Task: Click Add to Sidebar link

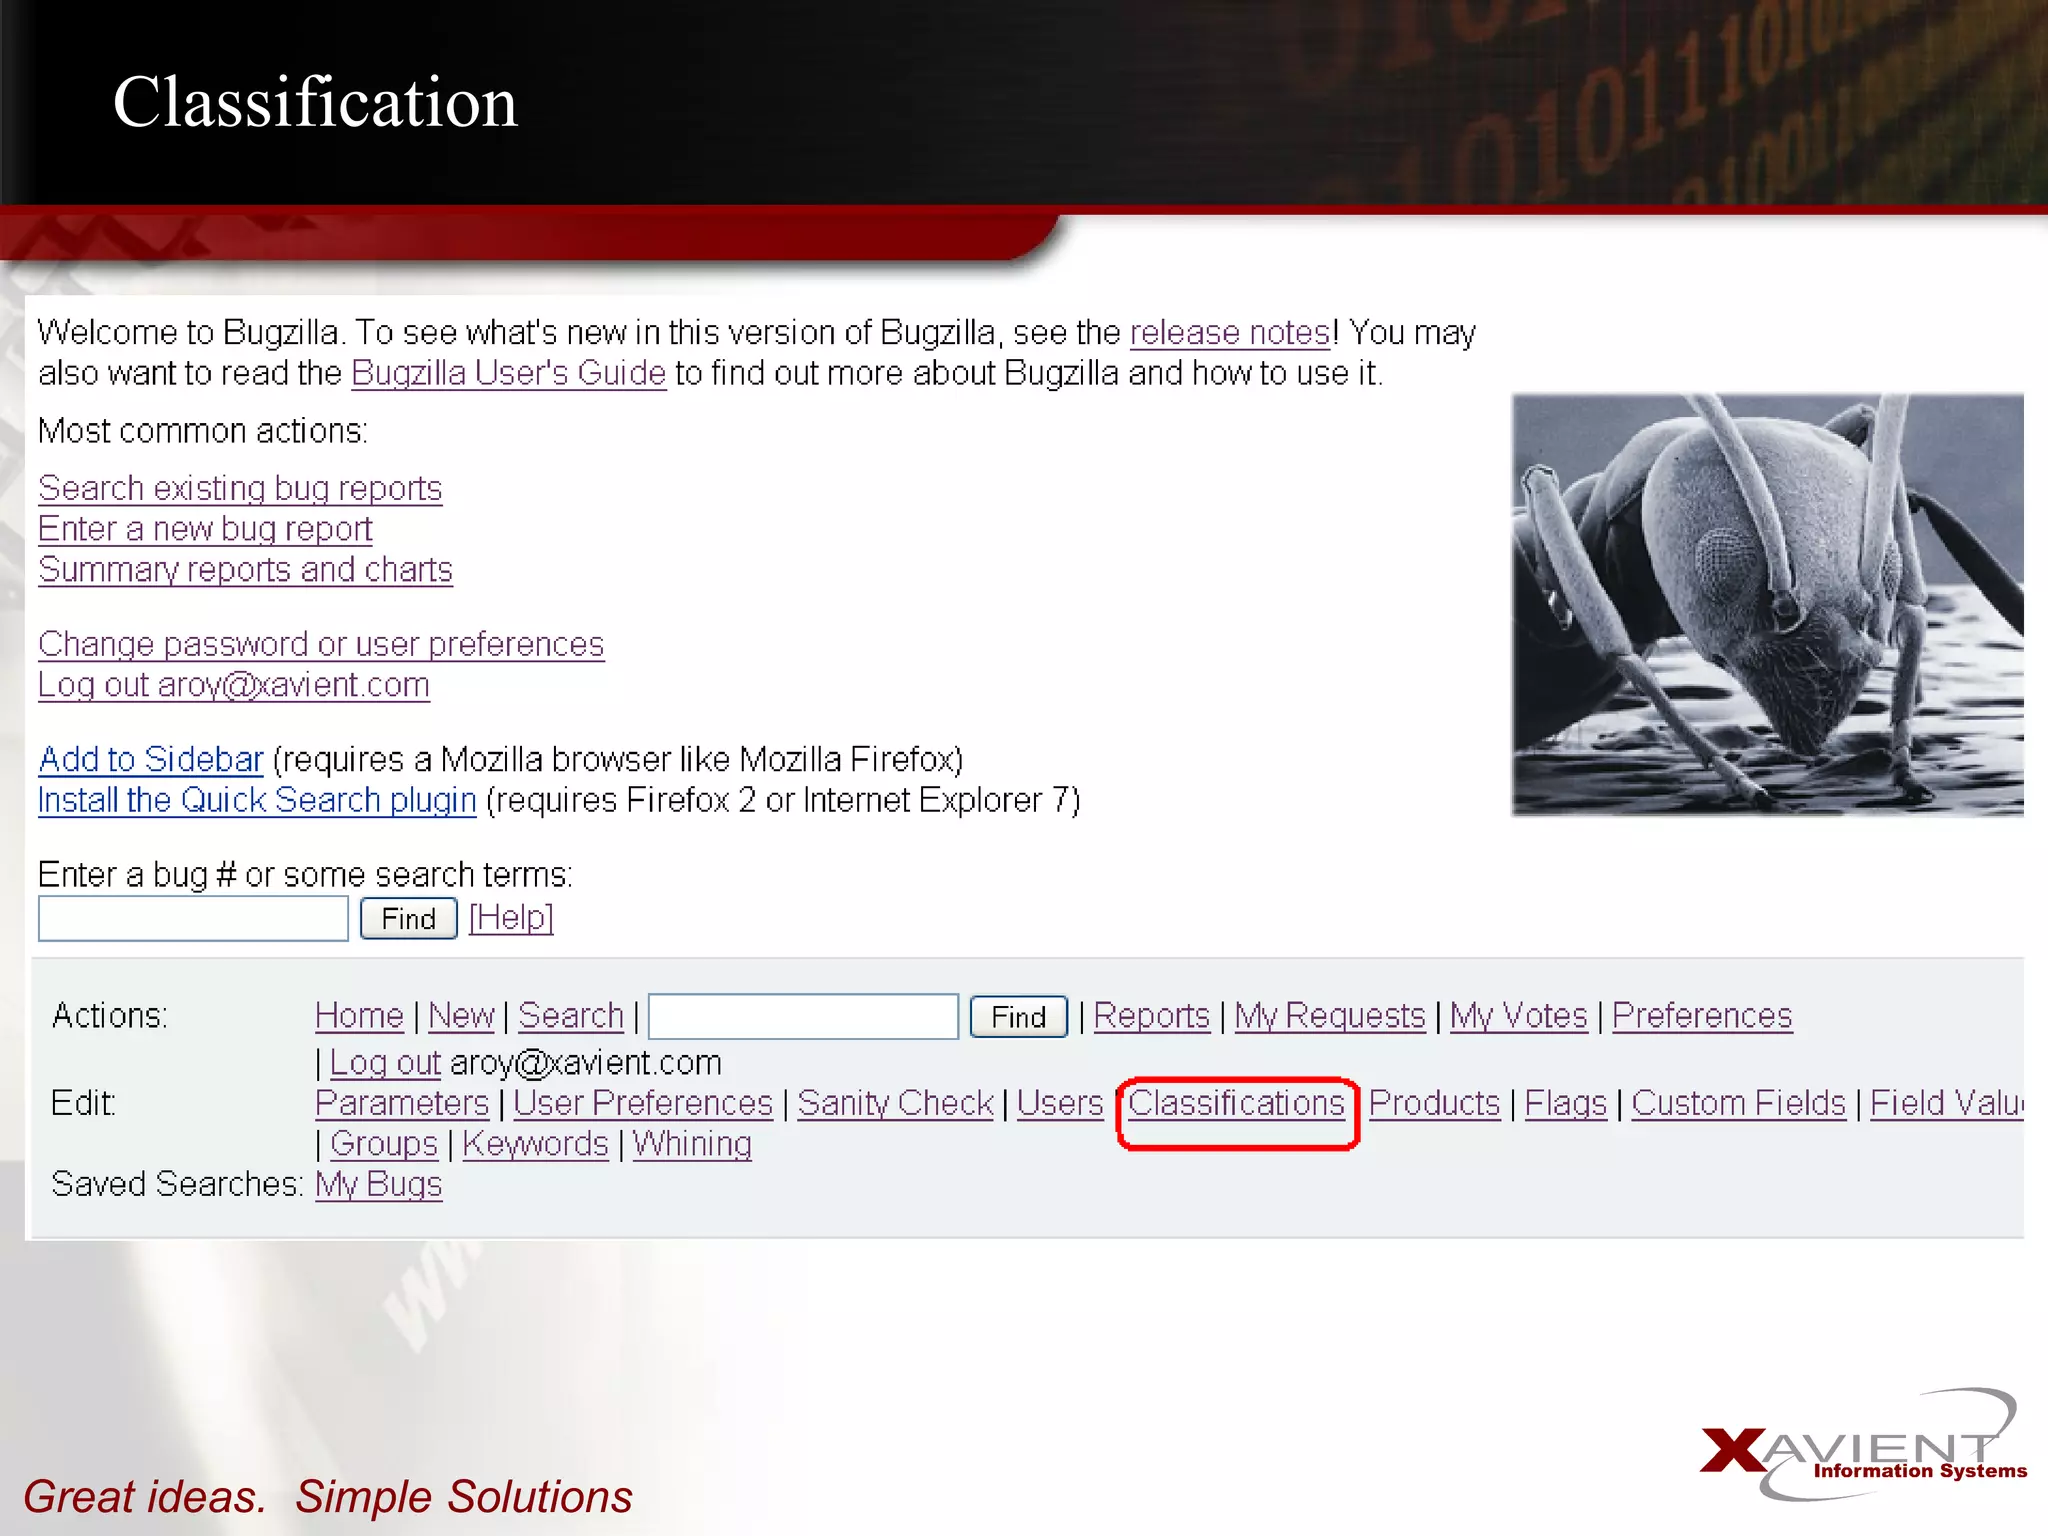Action: [151, 760]
